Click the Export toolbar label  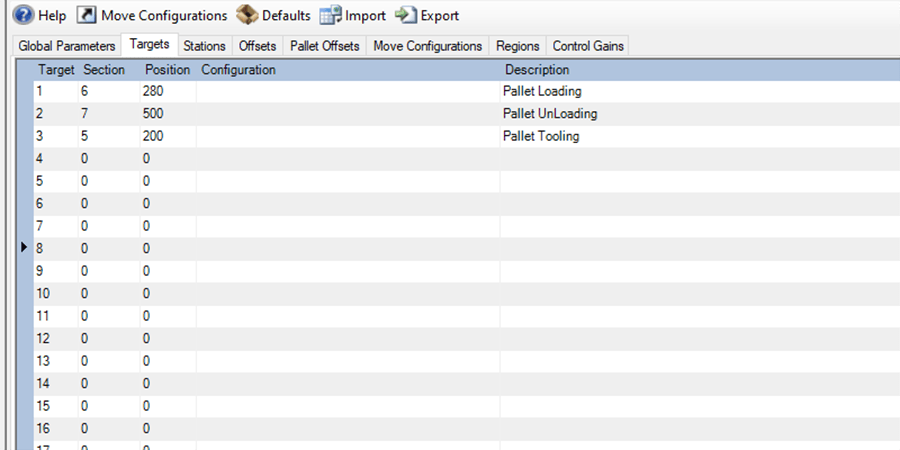440,16
